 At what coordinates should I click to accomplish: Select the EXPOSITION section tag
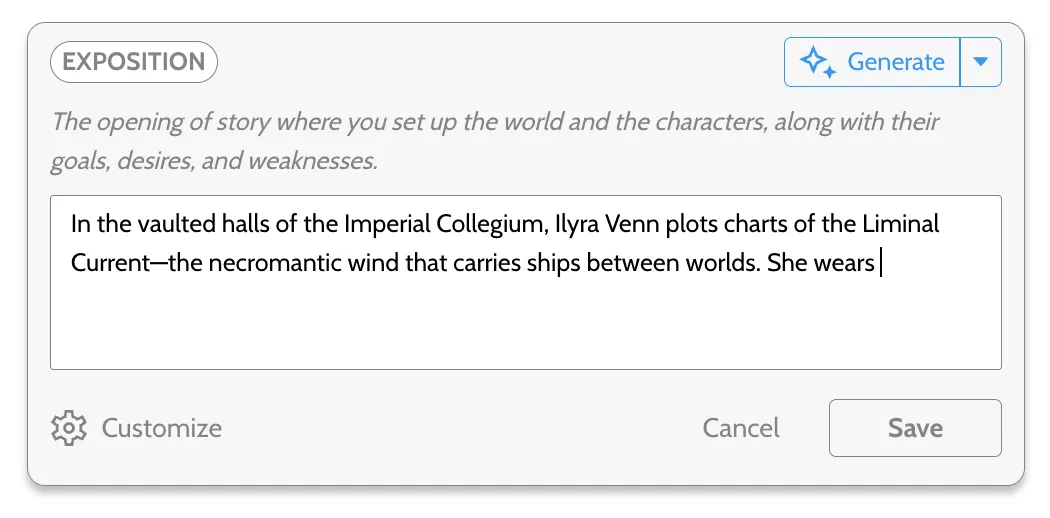pyautogui.click(x=134, y=62)
